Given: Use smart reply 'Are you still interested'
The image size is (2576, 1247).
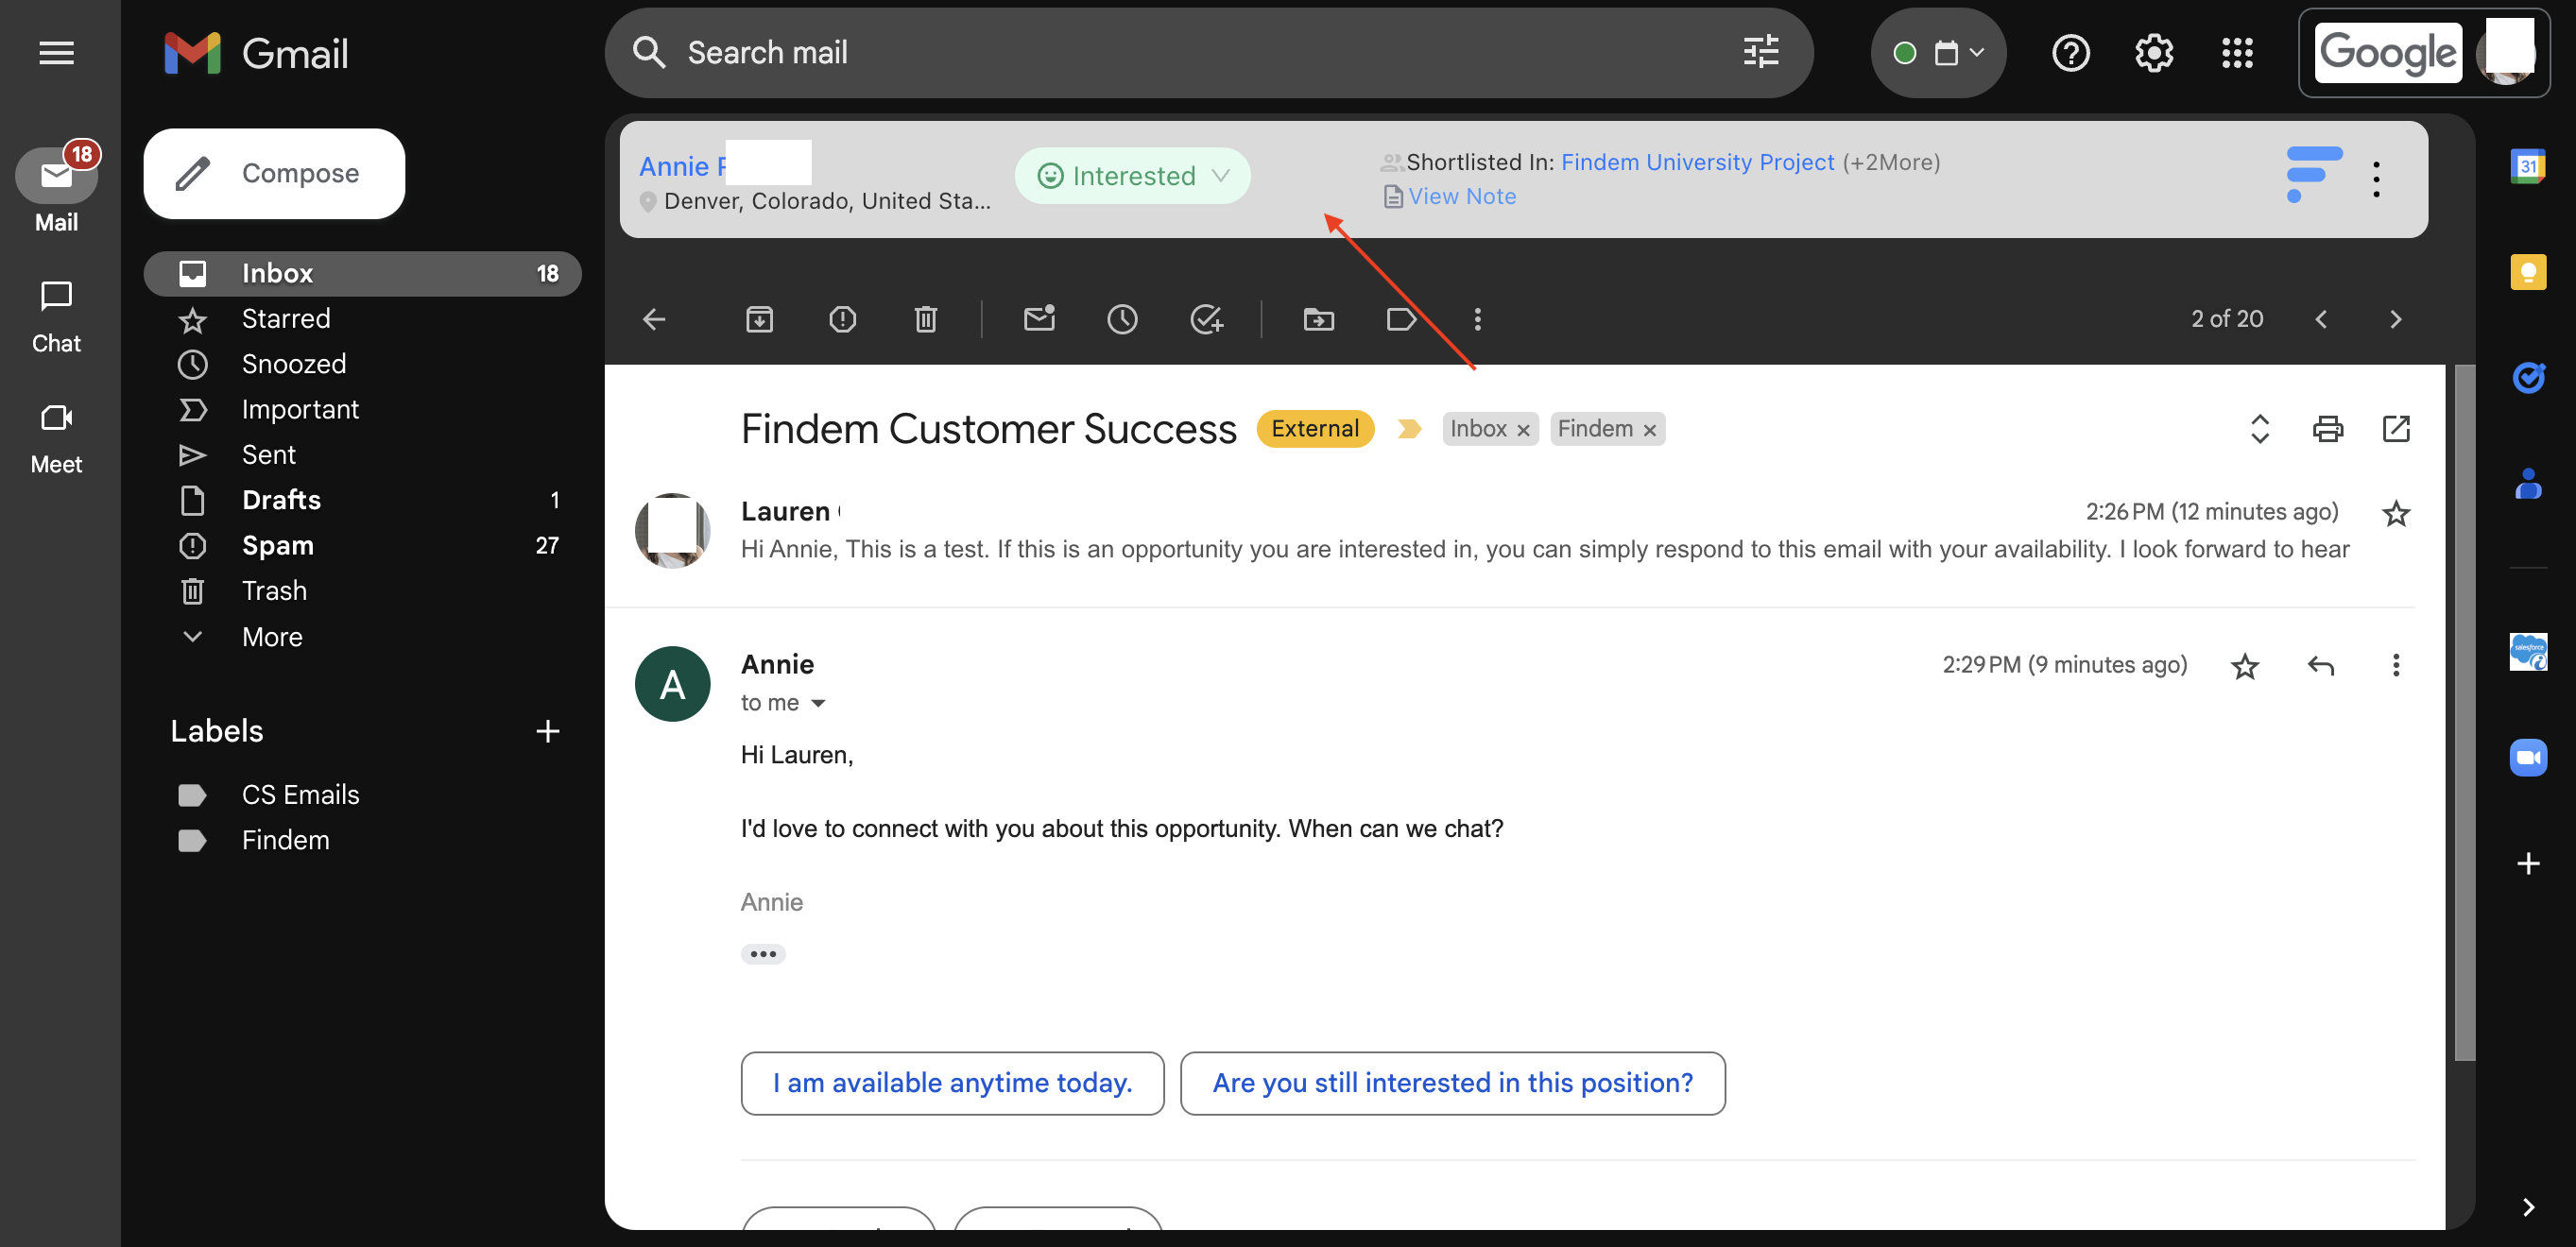Looking at the screenshot, I should (x=1452, y=1083).
